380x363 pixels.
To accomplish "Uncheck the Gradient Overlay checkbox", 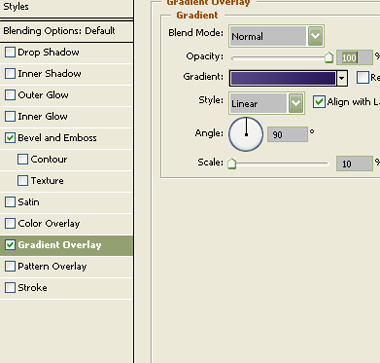I will 10,245.
